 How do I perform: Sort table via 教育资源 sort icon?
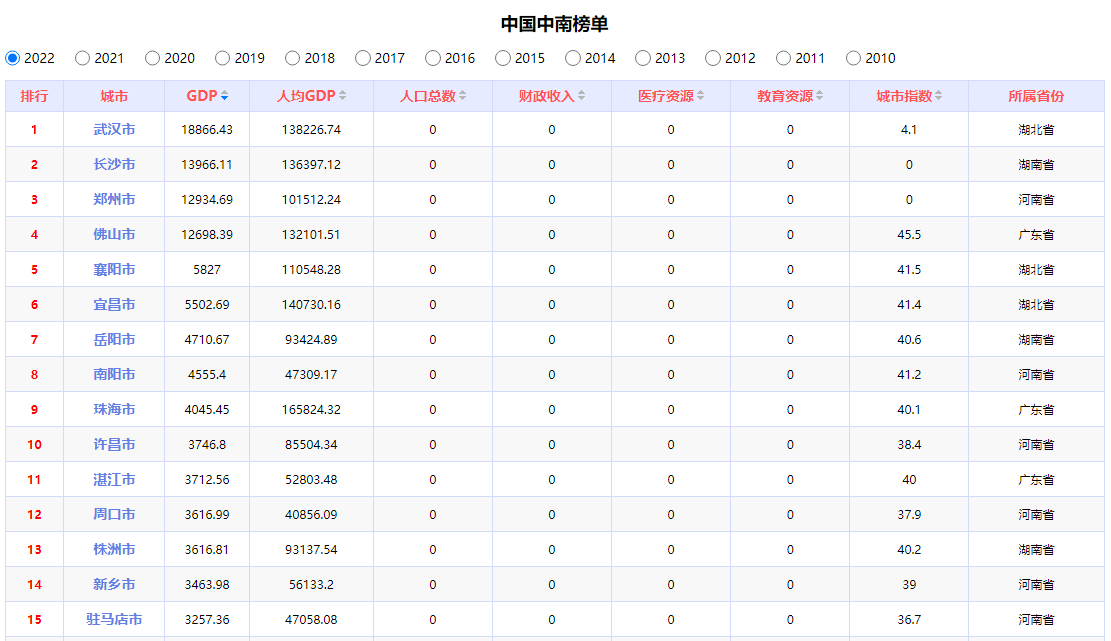pyautogui.click(x=819, y=96)
